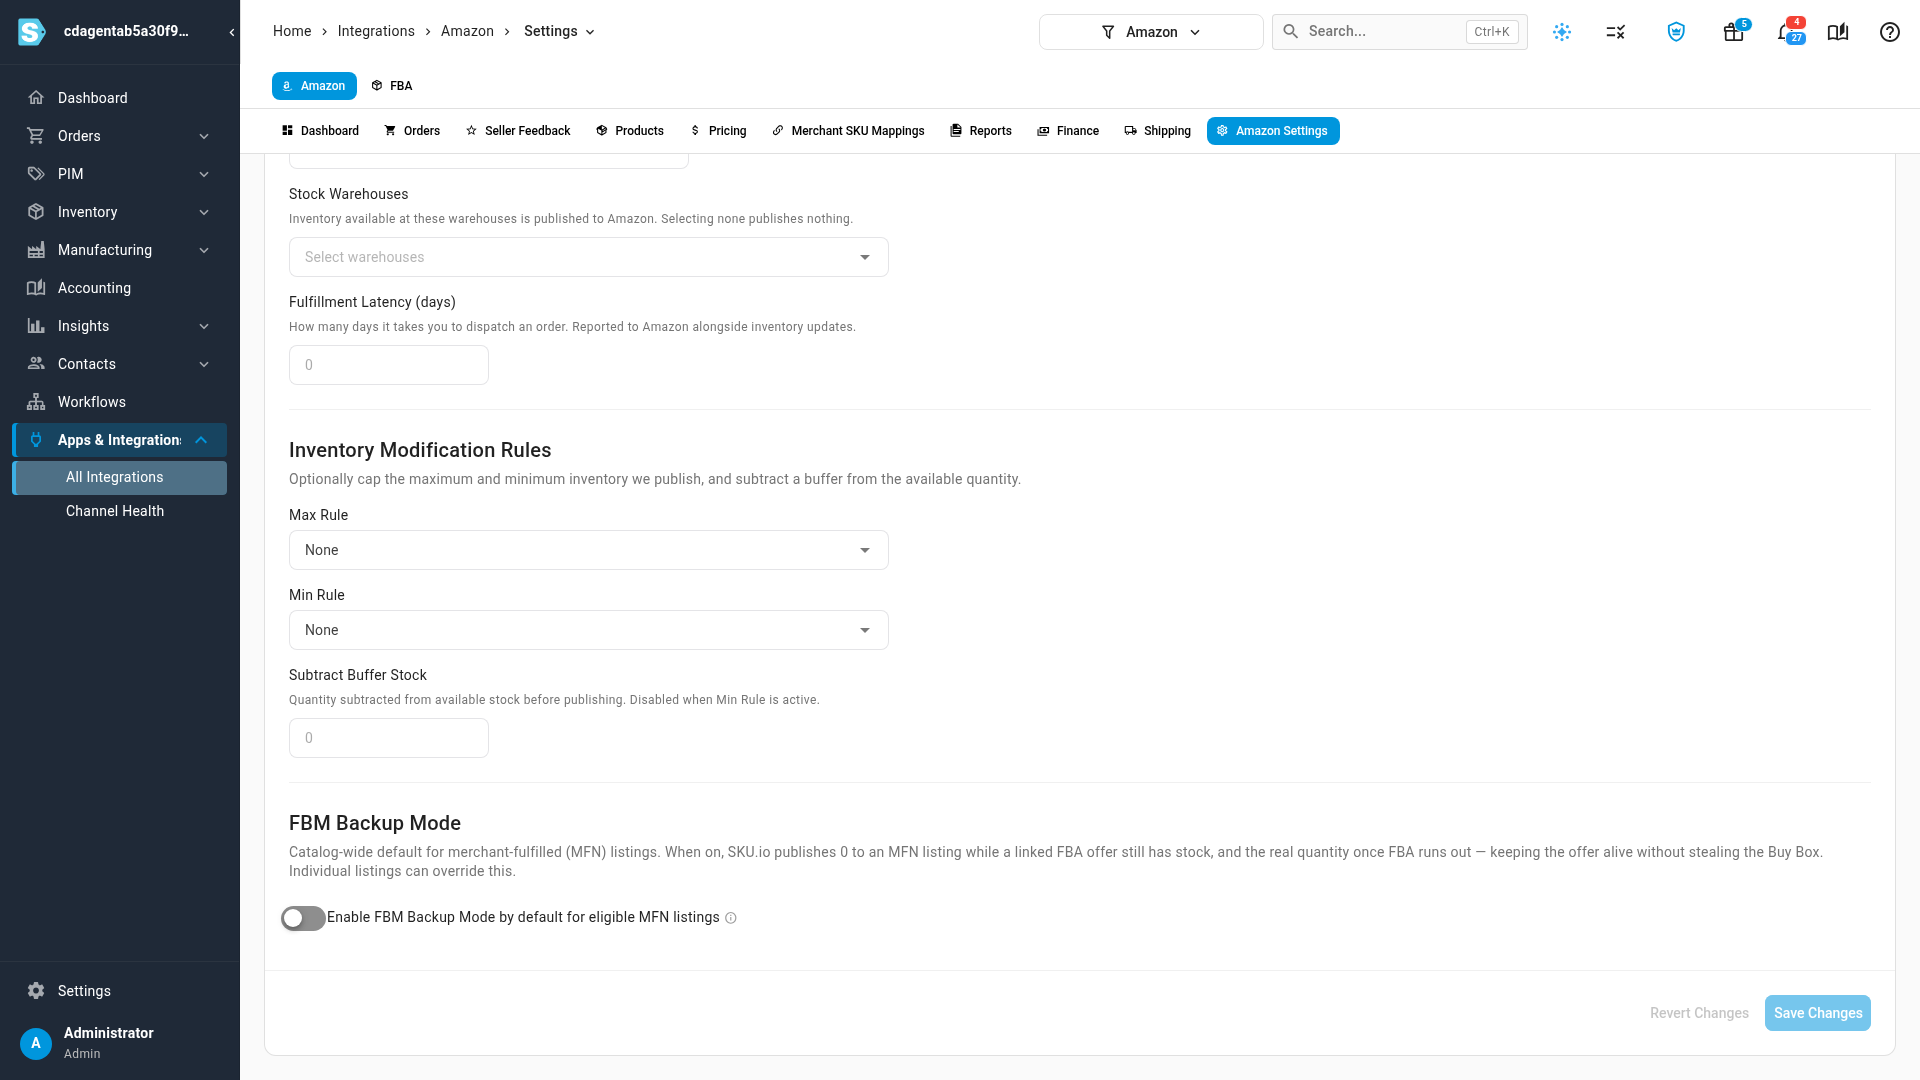This screenshot has height=1080, width=1920.
Task: Open the Merchant SKU Mappings tab
Action: click(x=848, y=131)
